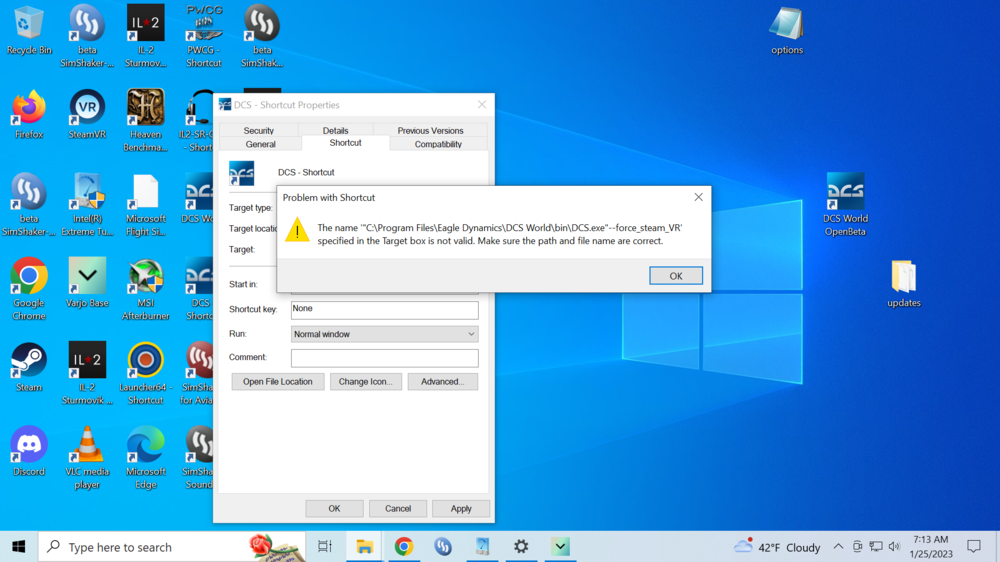The height and width of the screenshot is (562, 1000).
Task: Open the notification center icon
Action: point(974,547)
